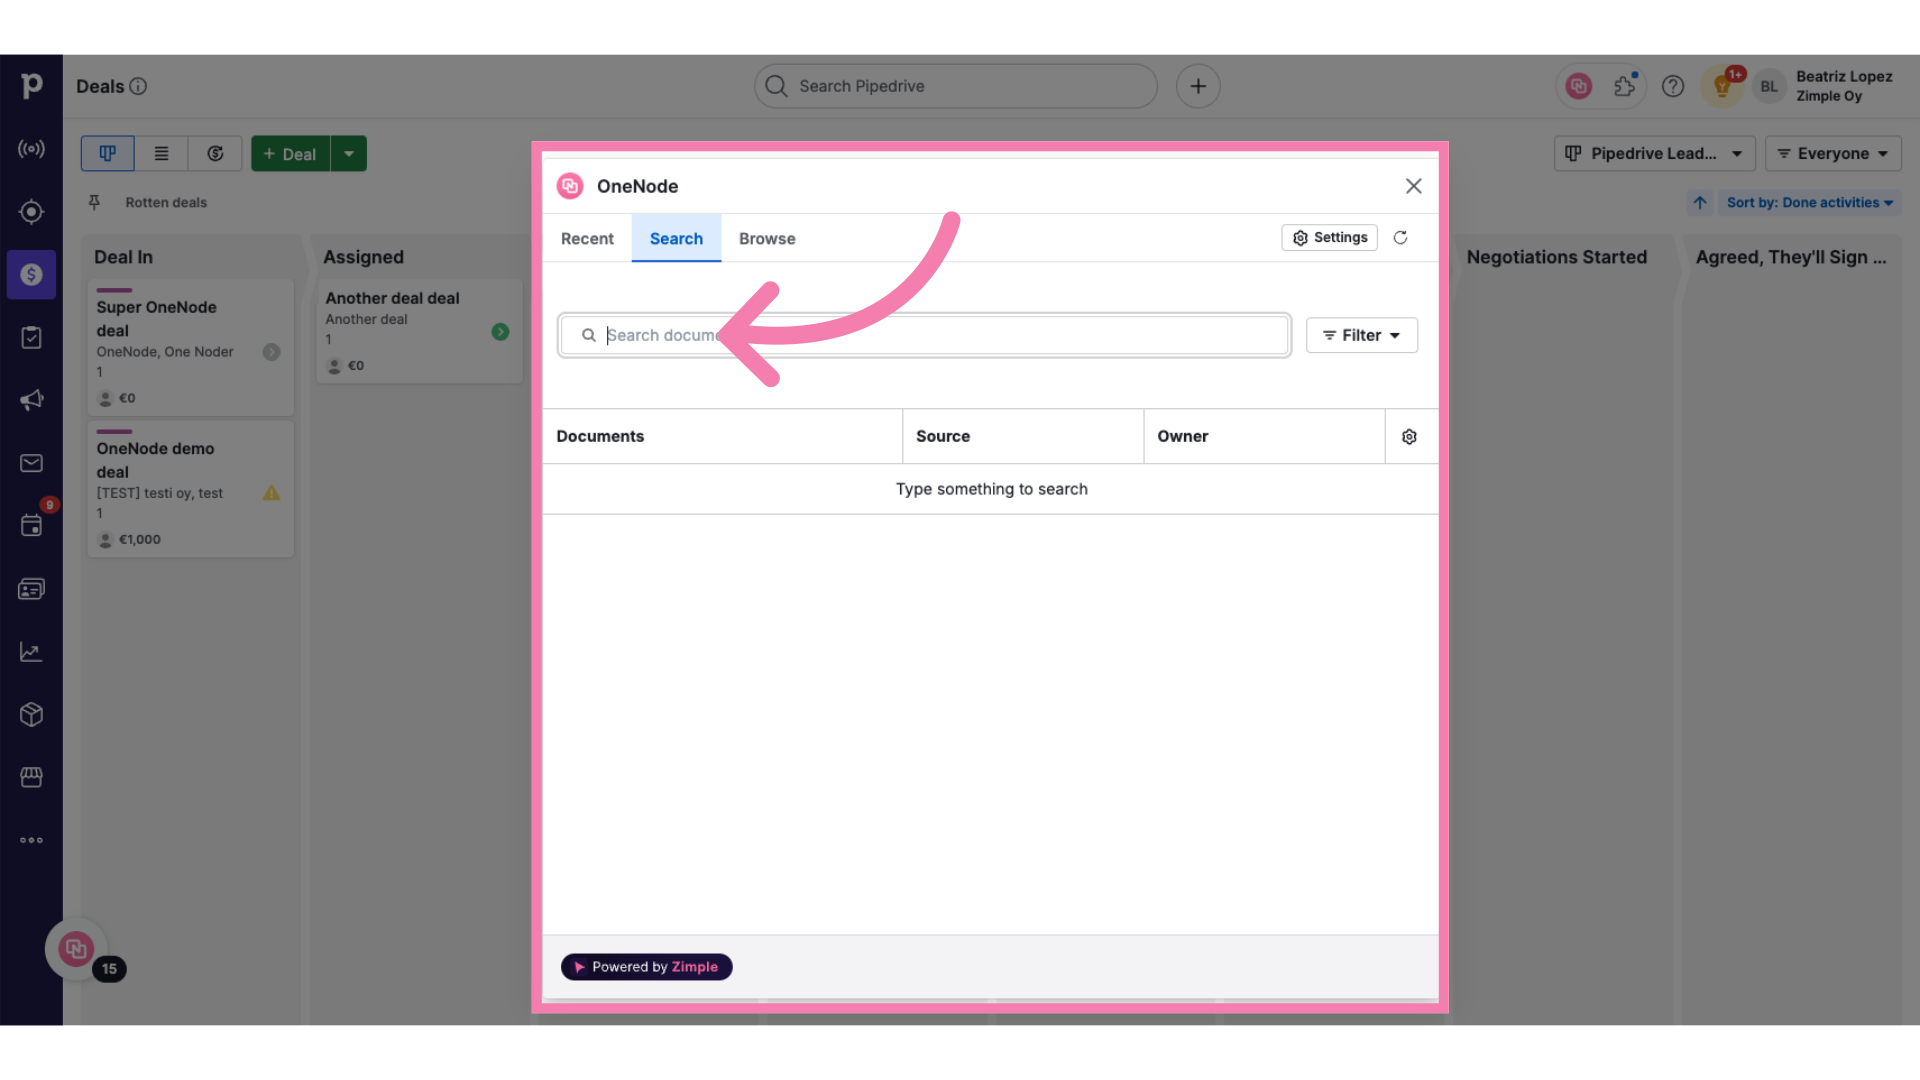Click Powered by Zimple link
Viewport: 1920px width, 1080px height.
tap(646, 967)
